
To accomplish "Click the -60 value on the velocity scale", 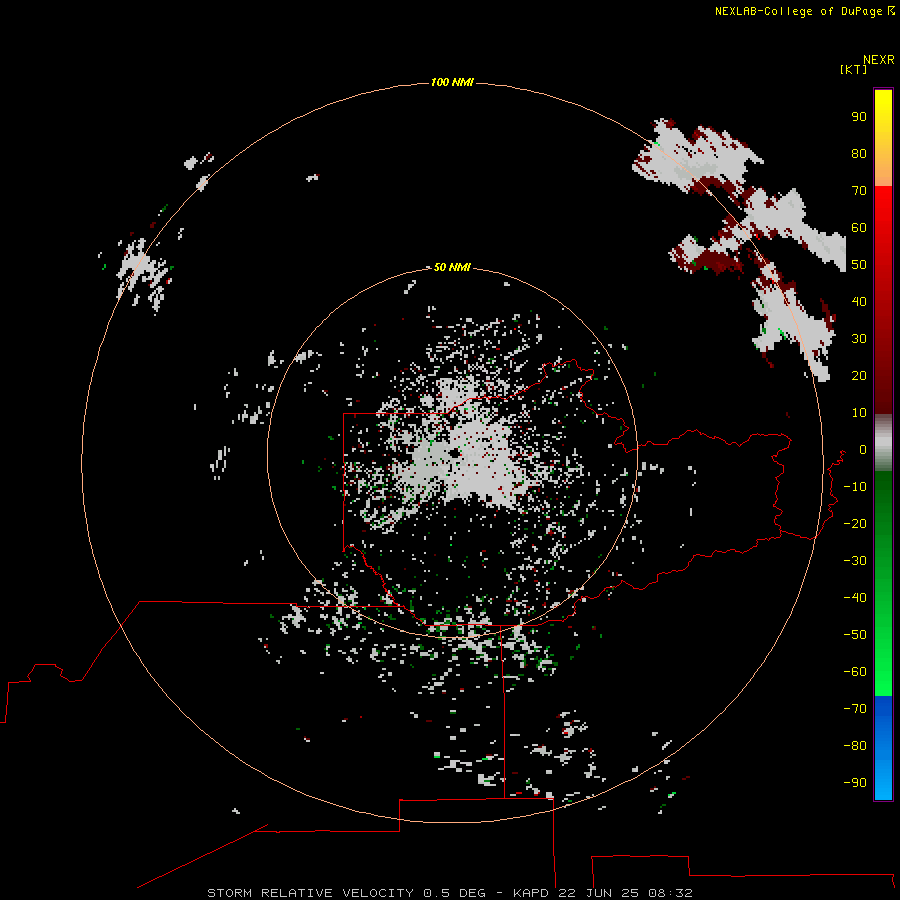I will tap(855, 672).
